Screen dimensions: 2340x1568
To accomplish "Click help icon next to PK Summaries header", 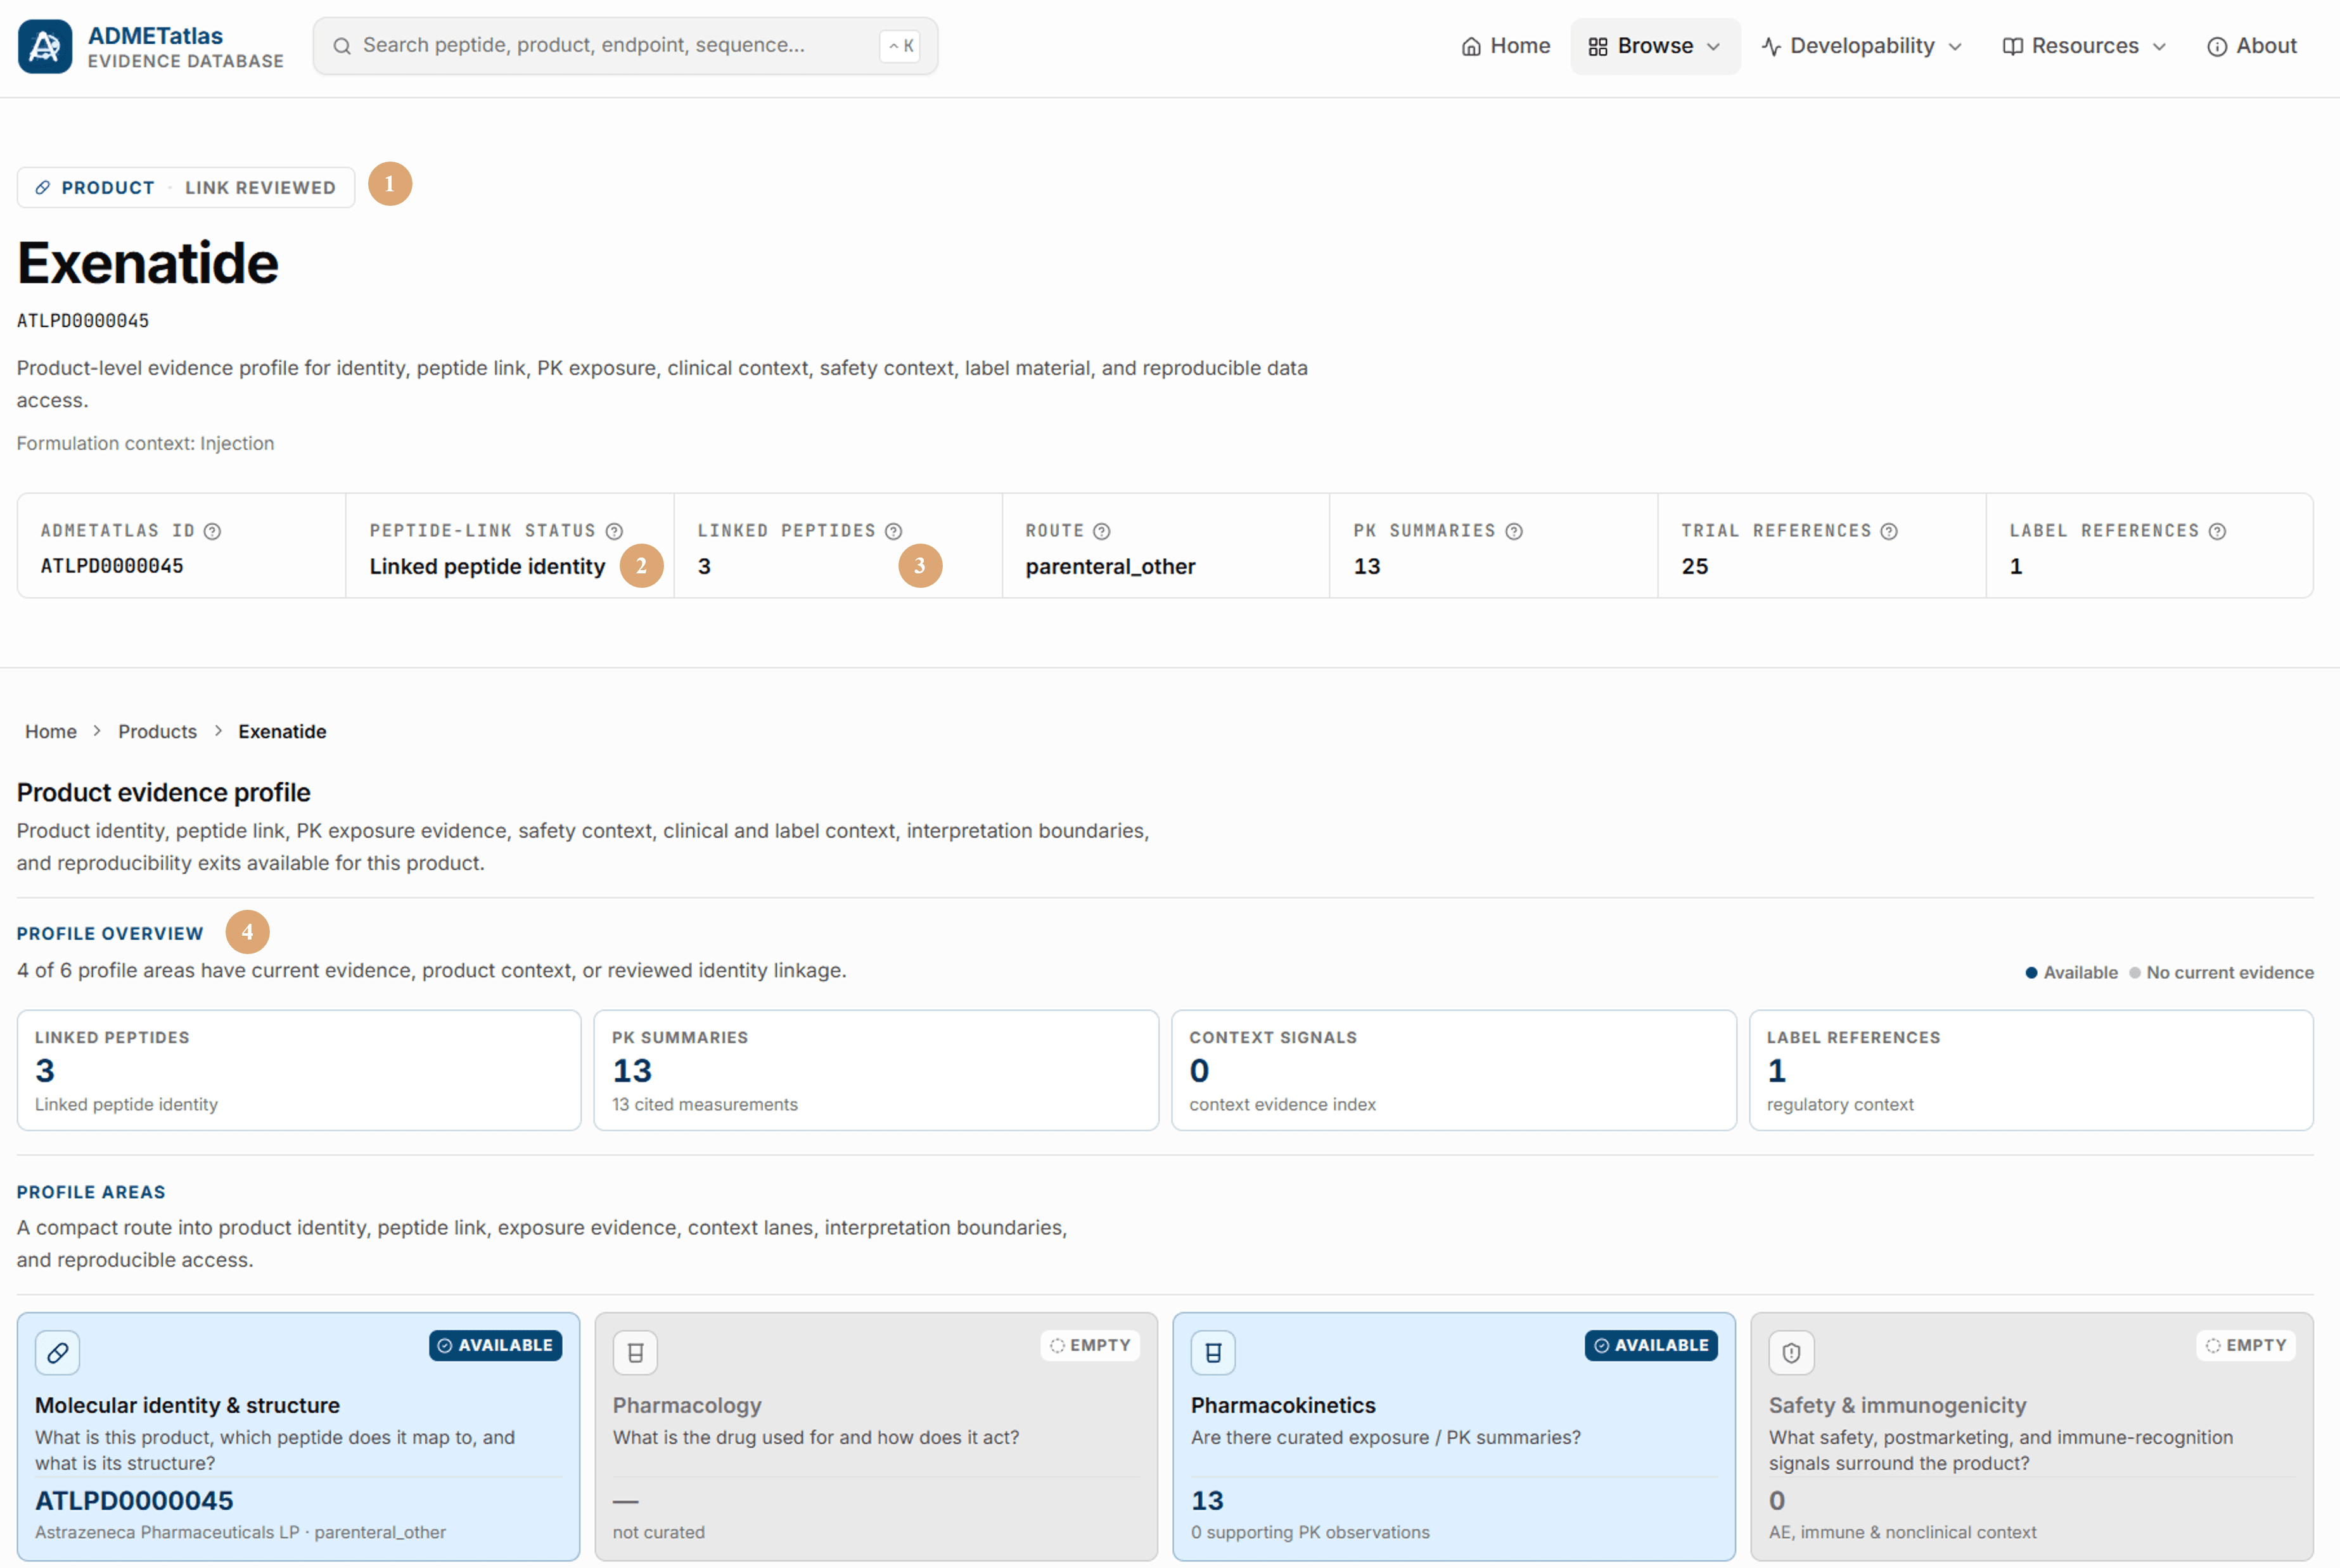I will [x=1514, y=531].
